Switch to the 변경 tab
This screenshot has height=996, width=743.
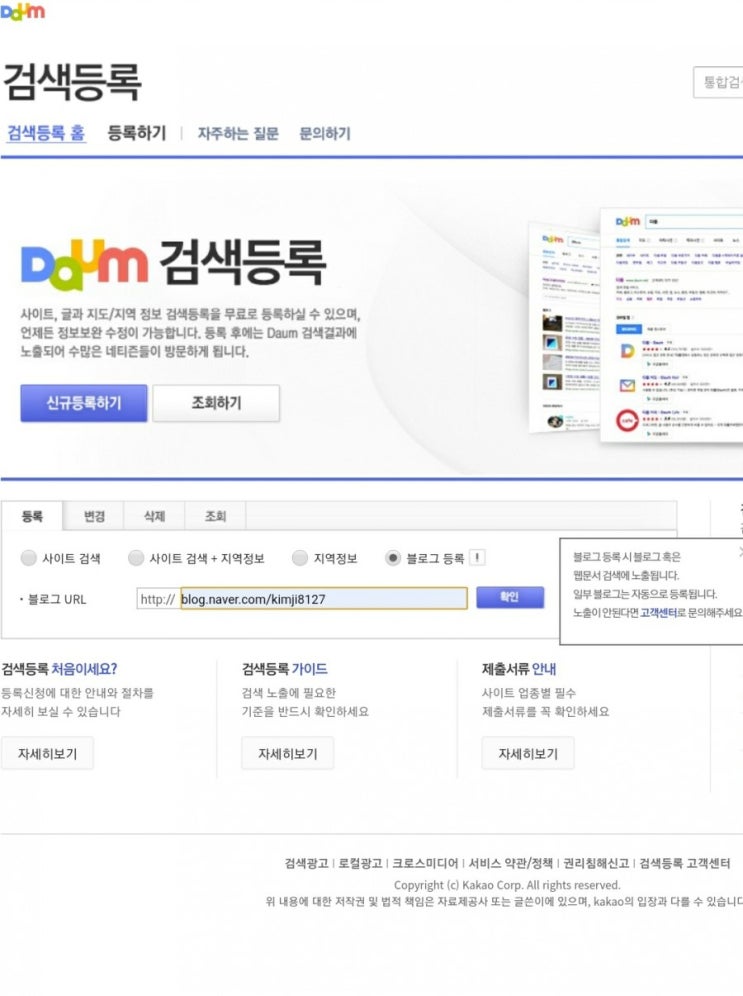(x=93, y=516)
